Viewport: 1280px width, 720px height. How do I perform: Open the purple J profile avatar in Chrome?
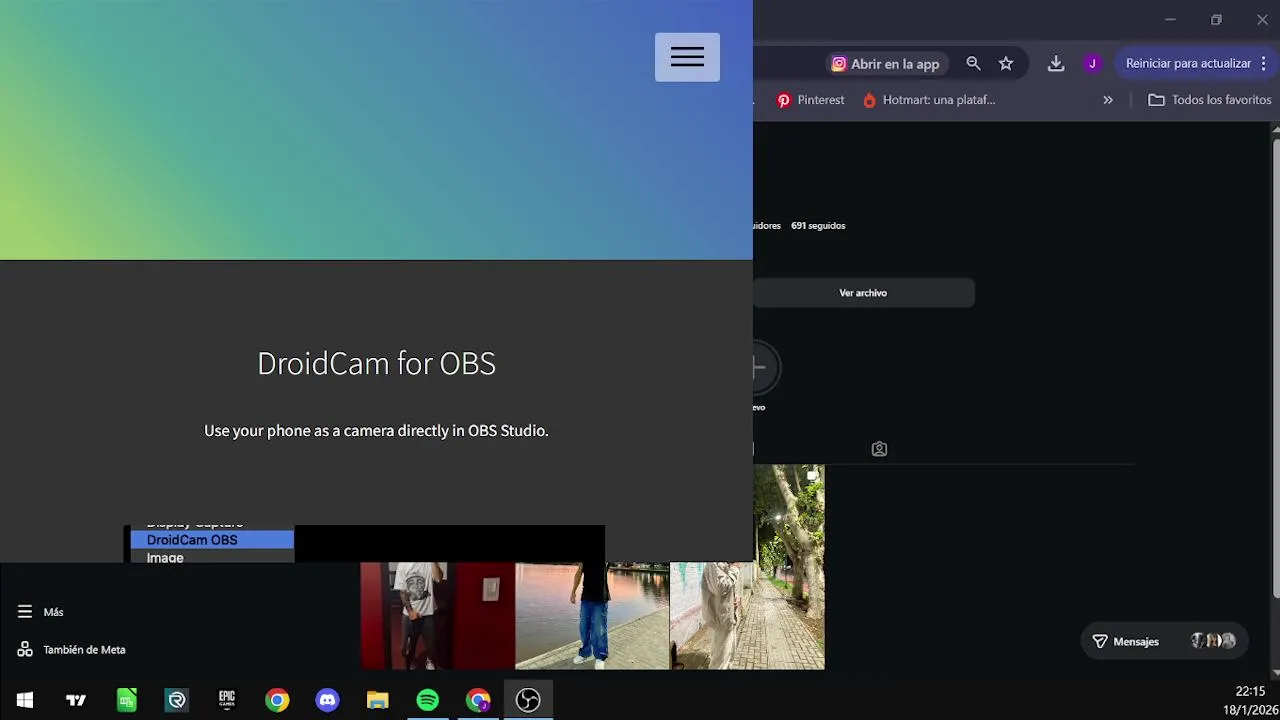tap(1092, 63)
